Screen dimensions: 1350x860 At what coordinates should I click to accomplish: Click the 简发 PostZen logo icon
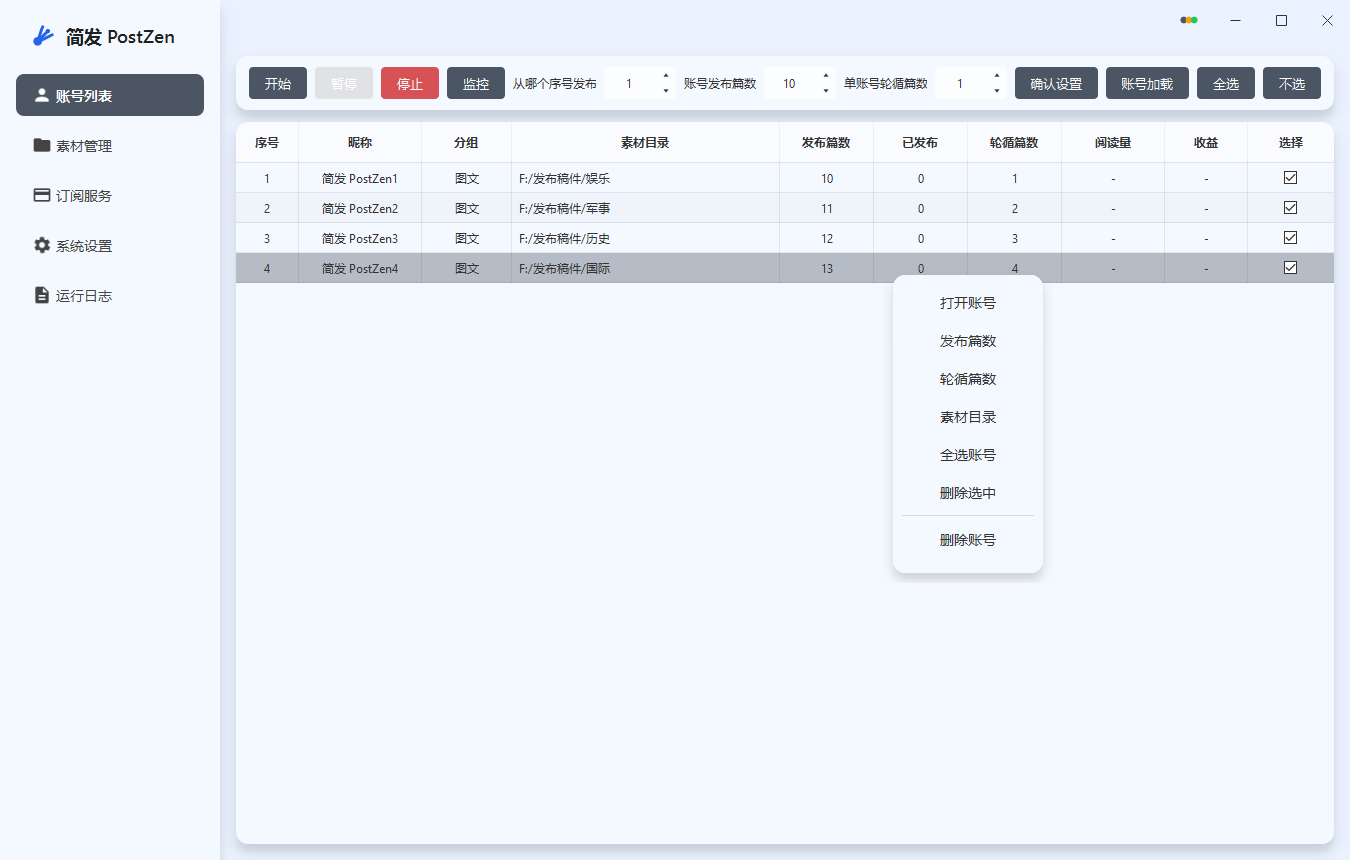41,35
